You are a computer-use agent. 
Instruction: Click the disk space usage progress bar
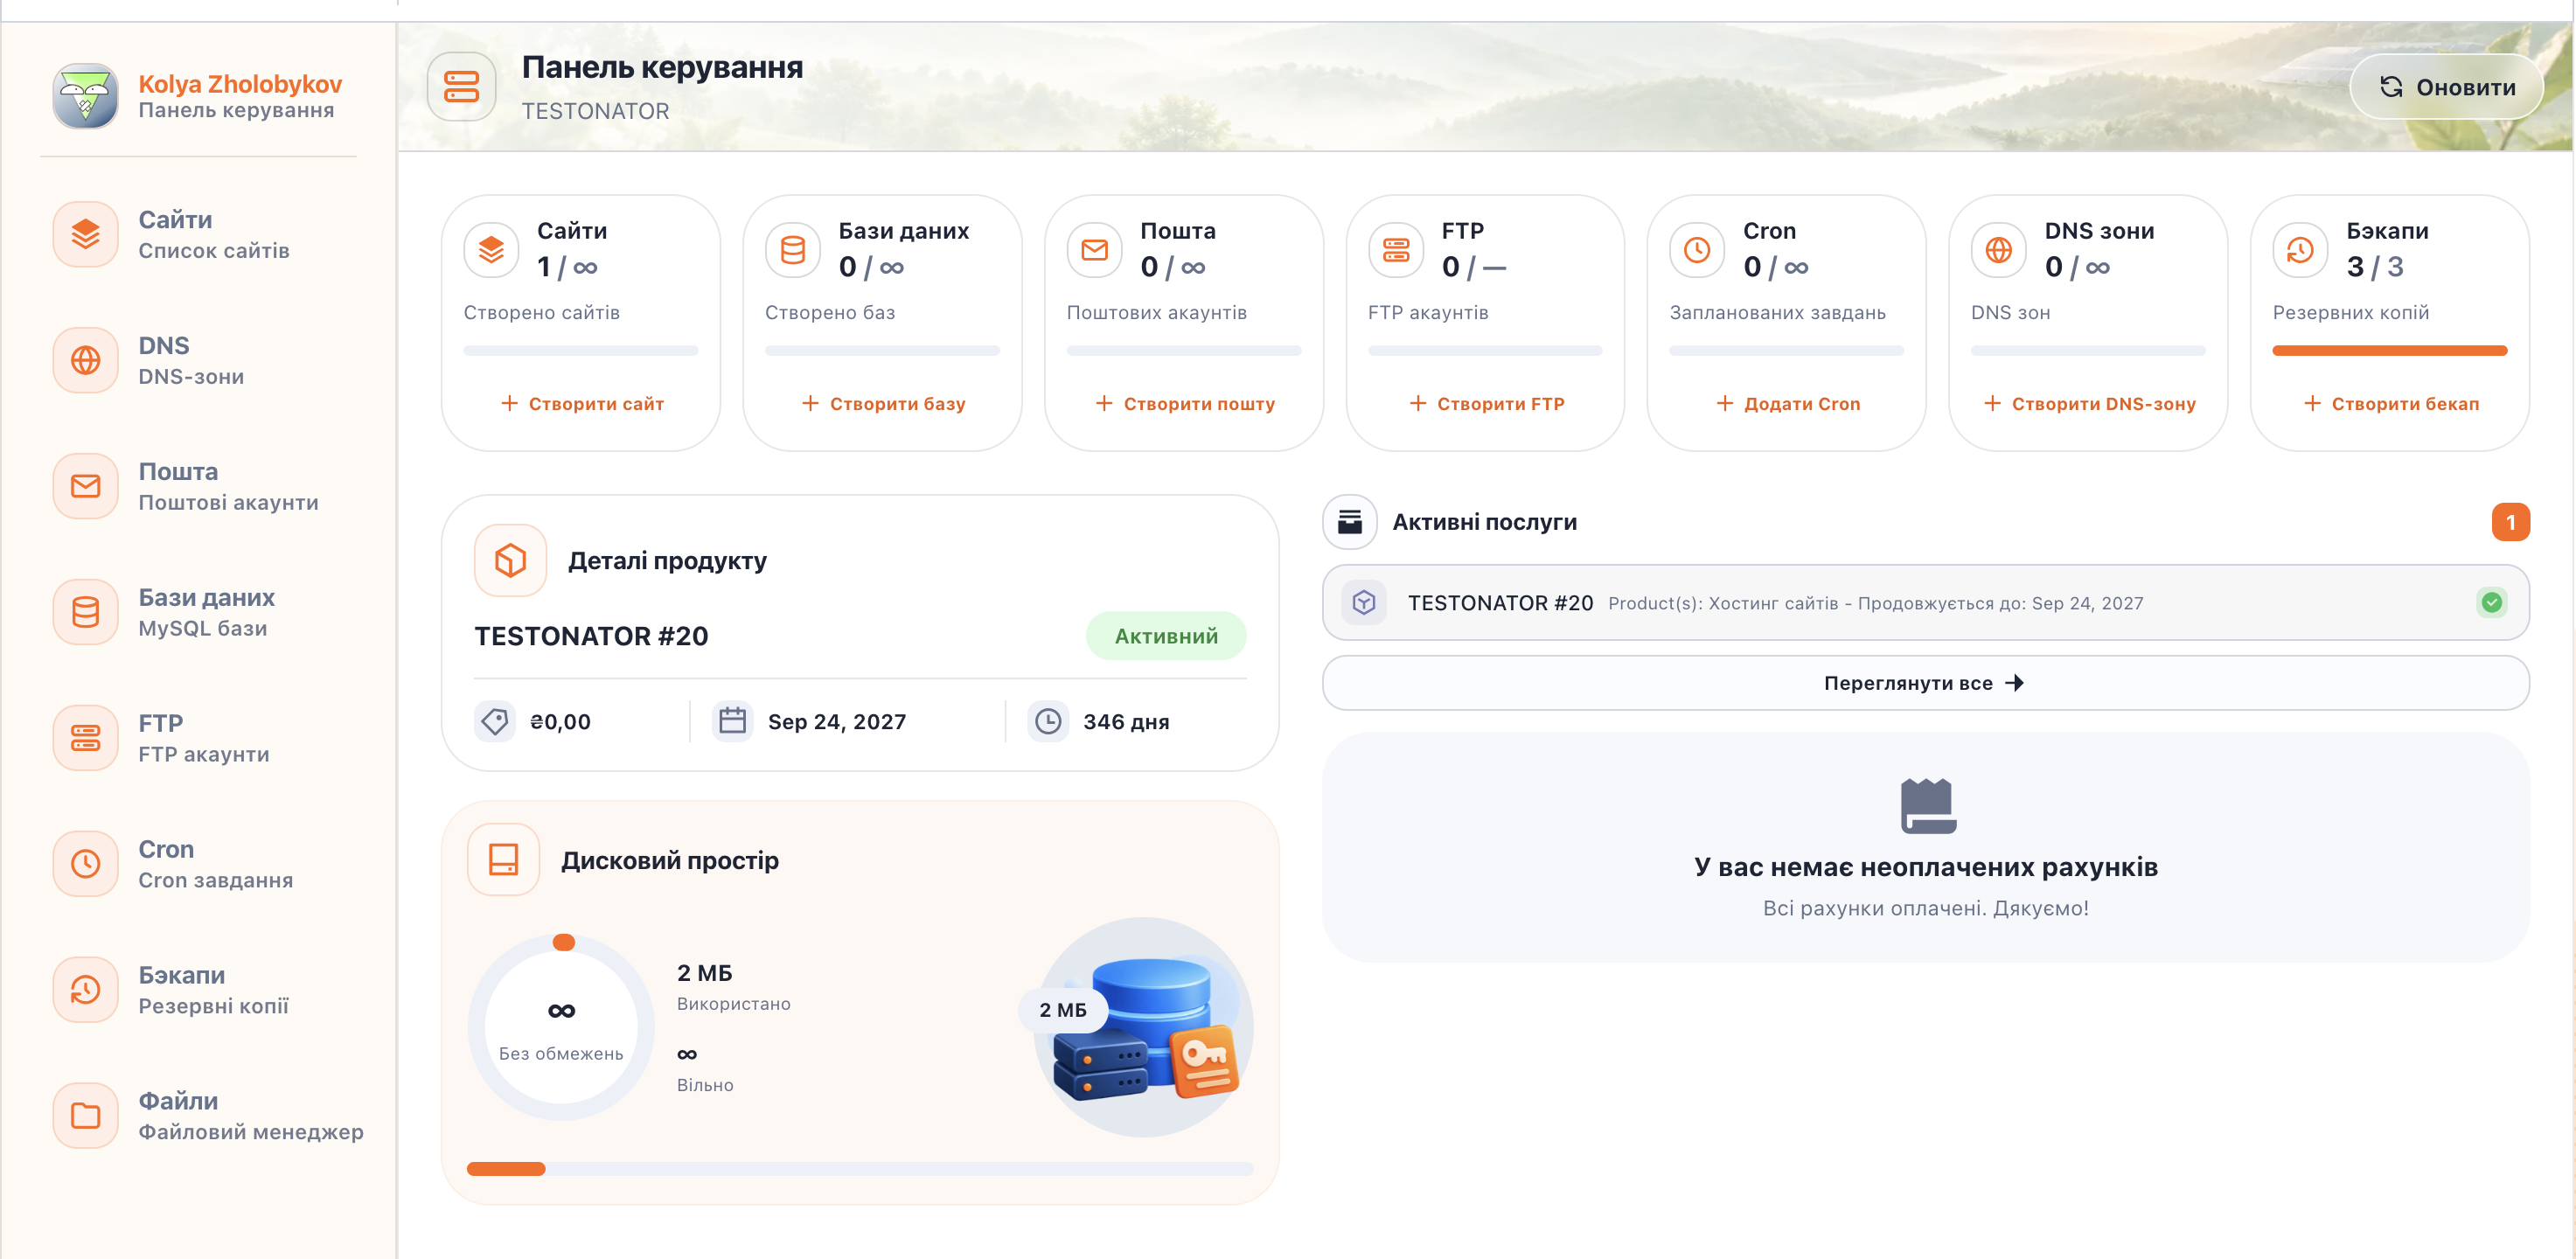[860, 1168]
